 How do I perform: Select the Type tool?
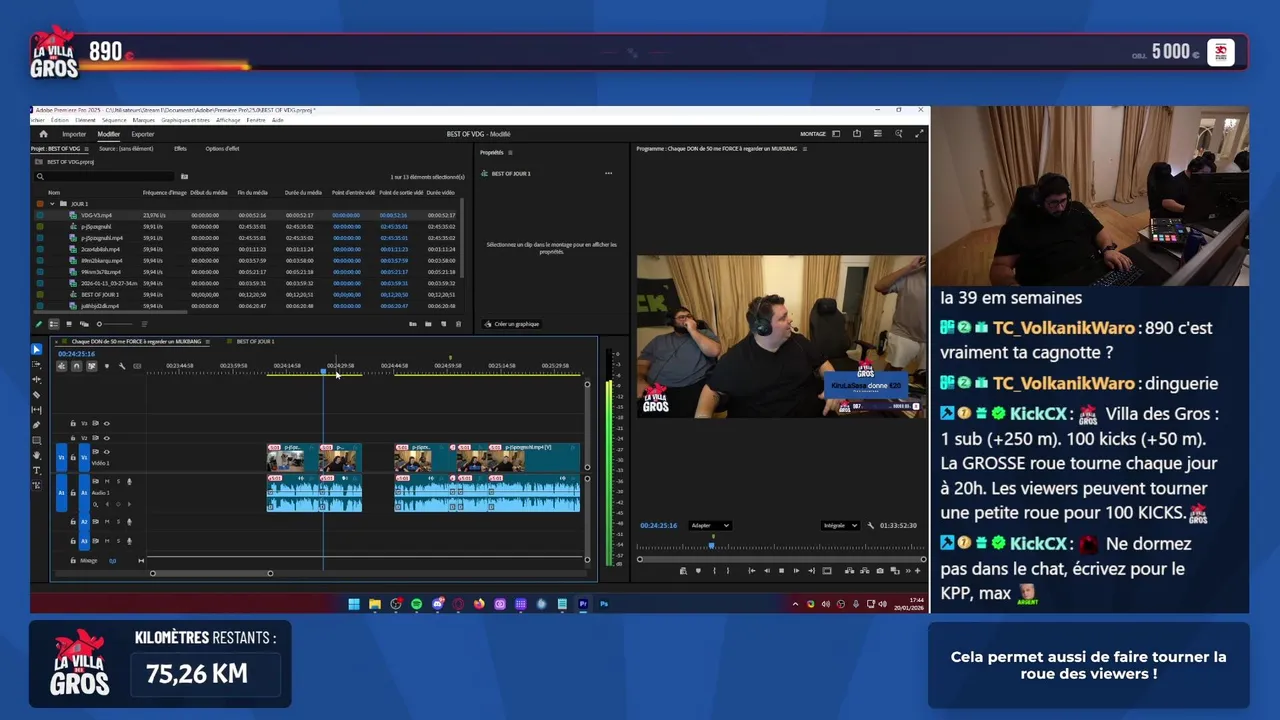click(x=37, y=471)
